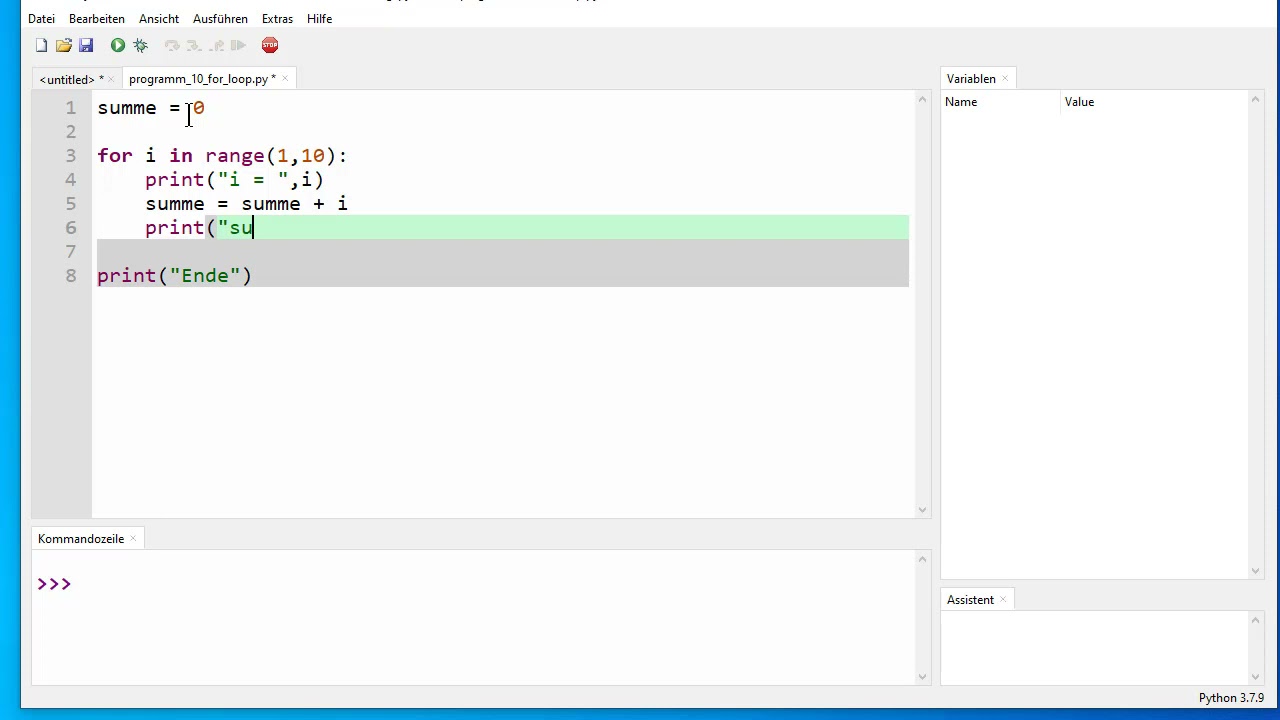This screenshot has width=1280, height=720.
Task: Open the Datei menu
Action: pos(41,18)
